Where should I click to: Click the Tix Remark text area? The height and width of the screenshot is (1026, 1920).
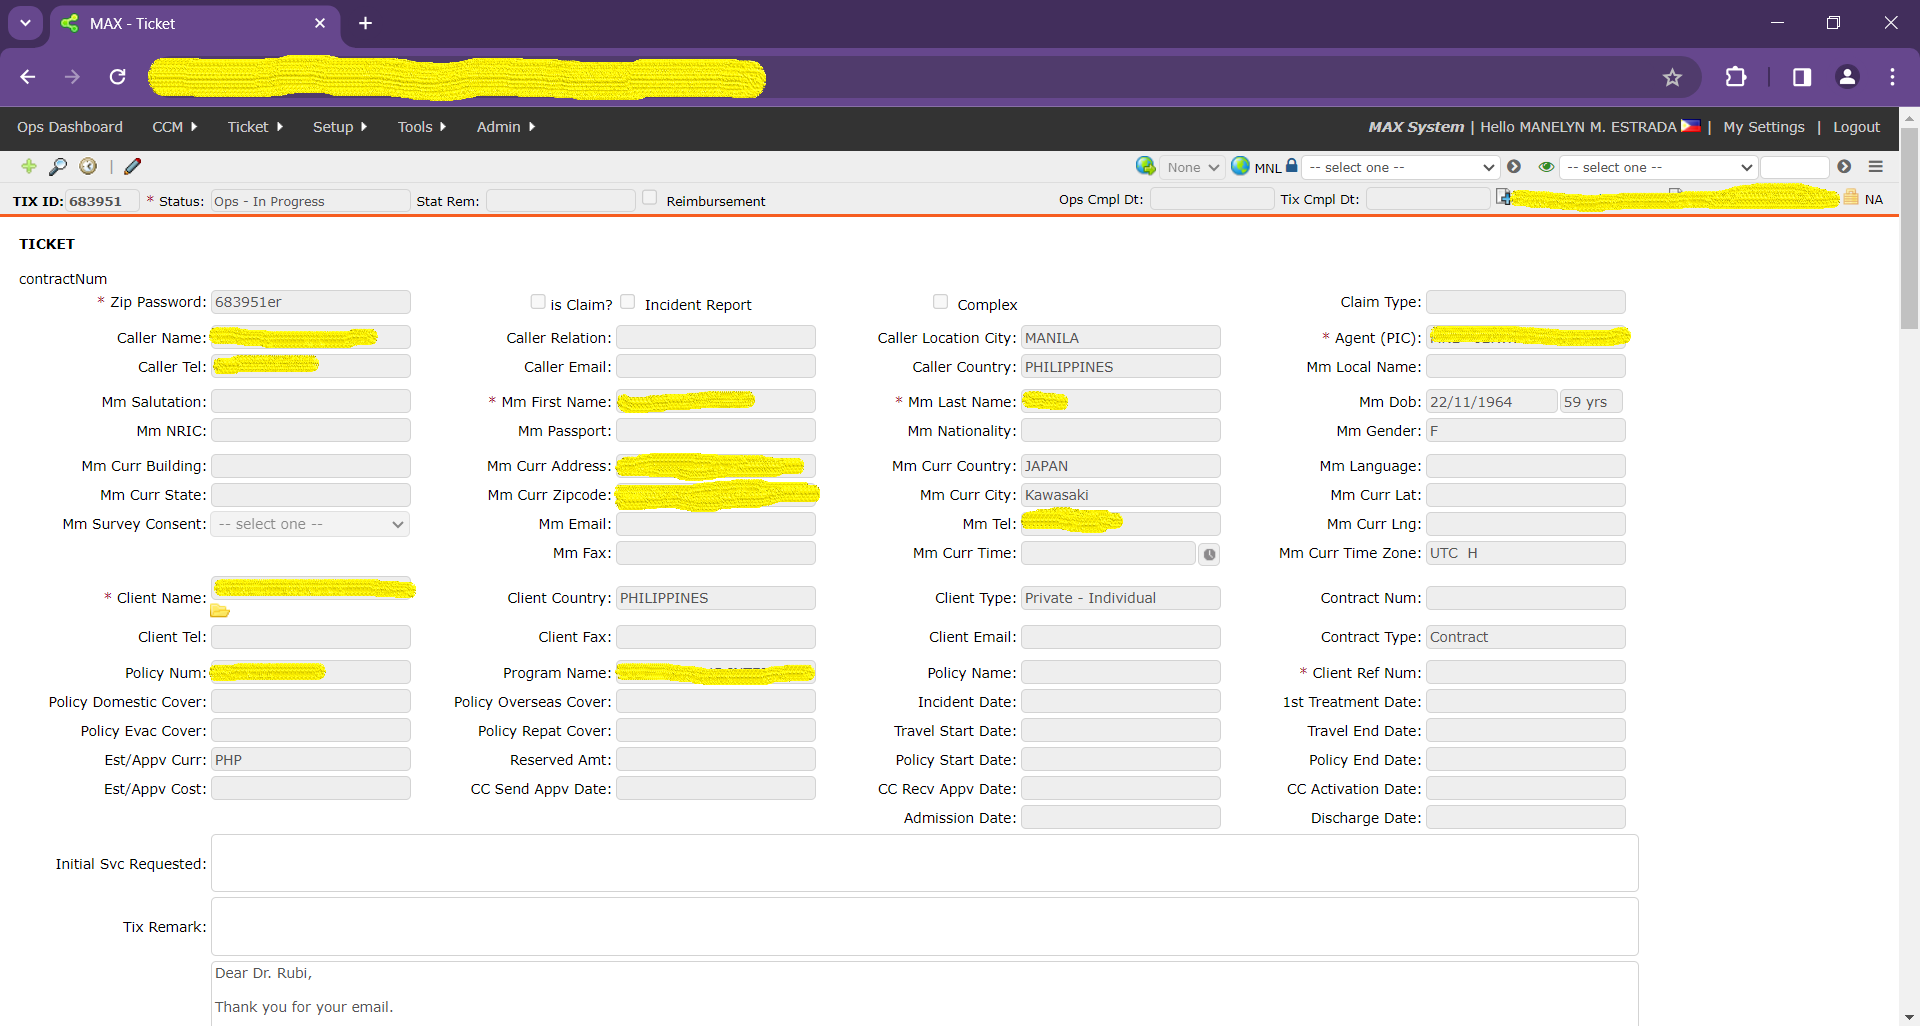(x=924, y=926)
